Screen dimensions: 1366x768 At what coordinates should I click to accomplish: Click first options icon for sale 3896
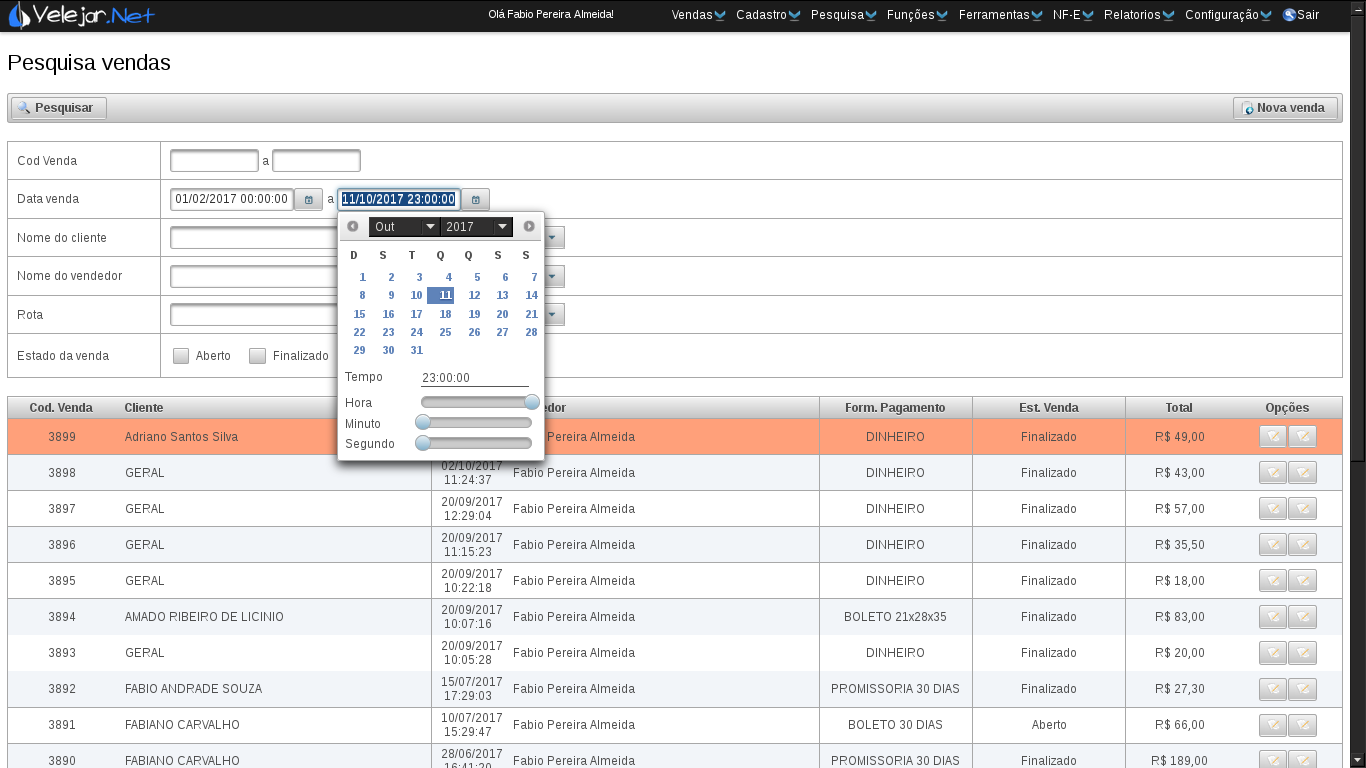1273,545
